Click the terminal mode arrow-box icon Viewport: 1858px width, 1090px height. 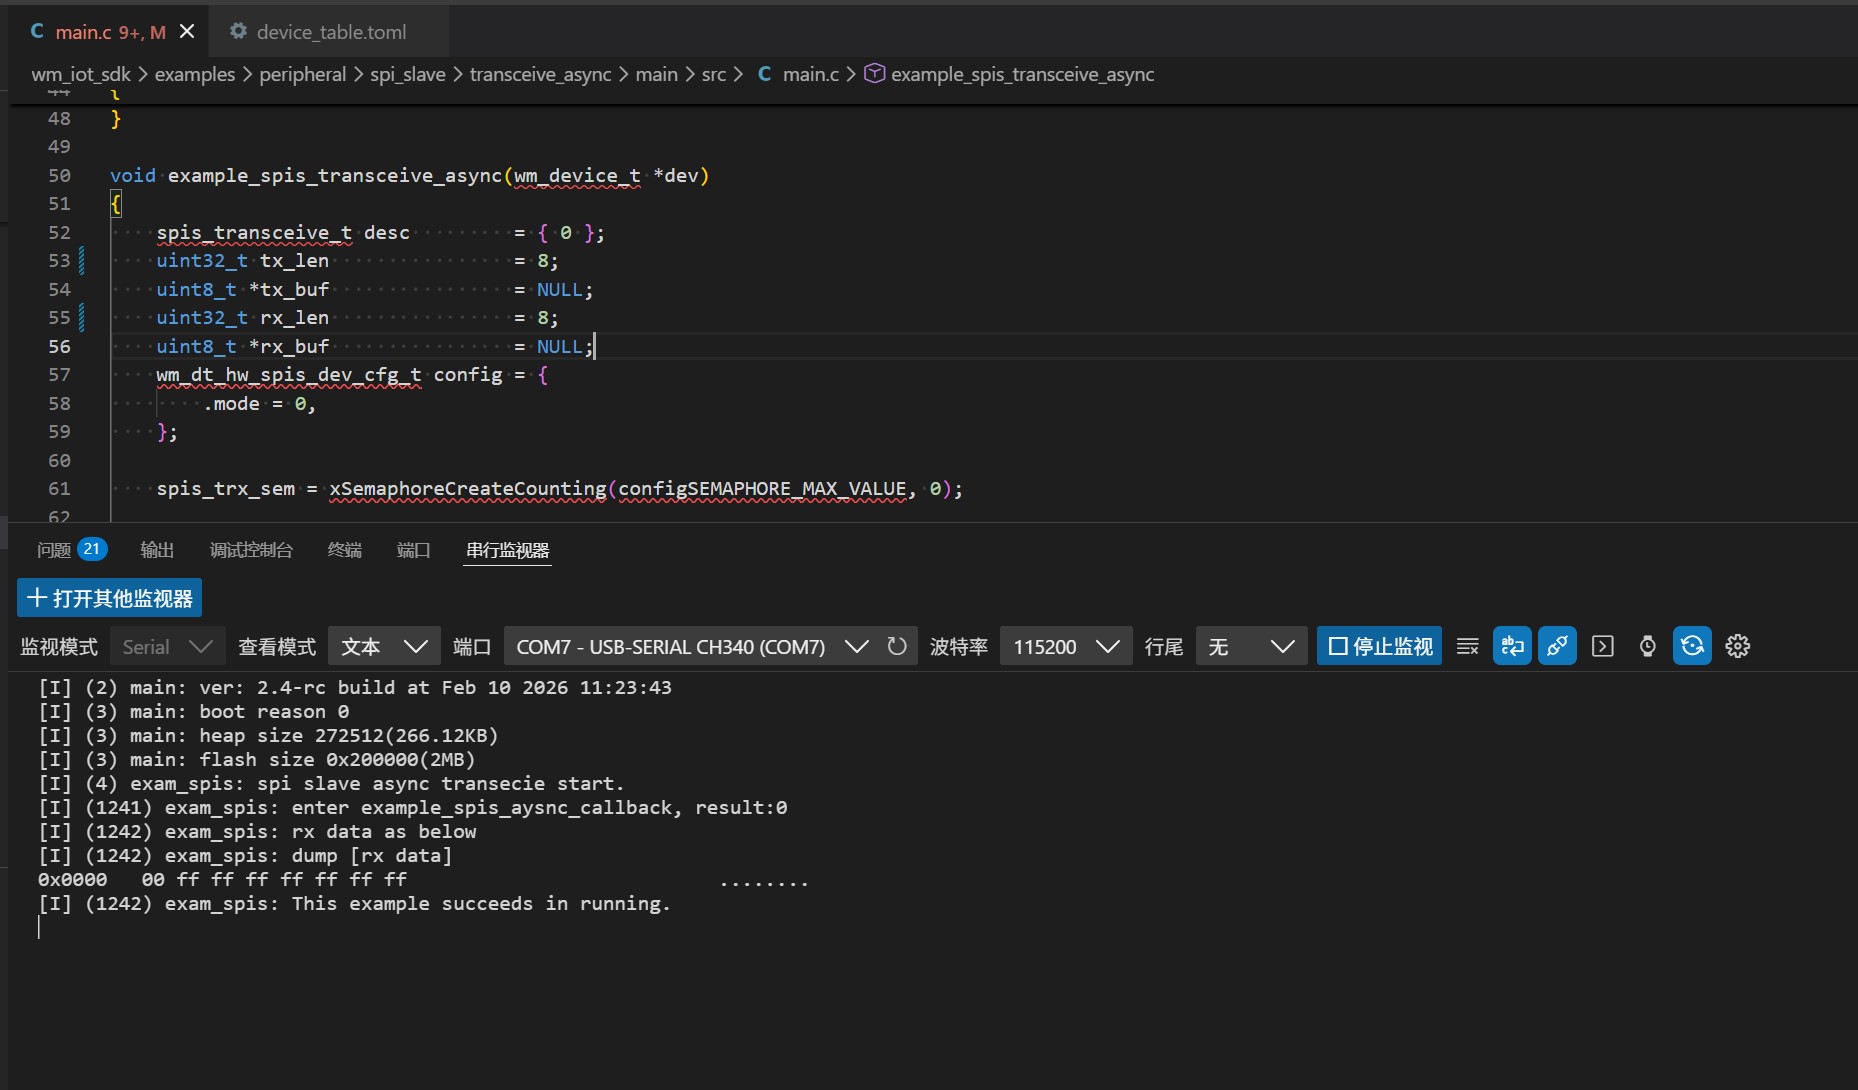tap(1603, 647)
